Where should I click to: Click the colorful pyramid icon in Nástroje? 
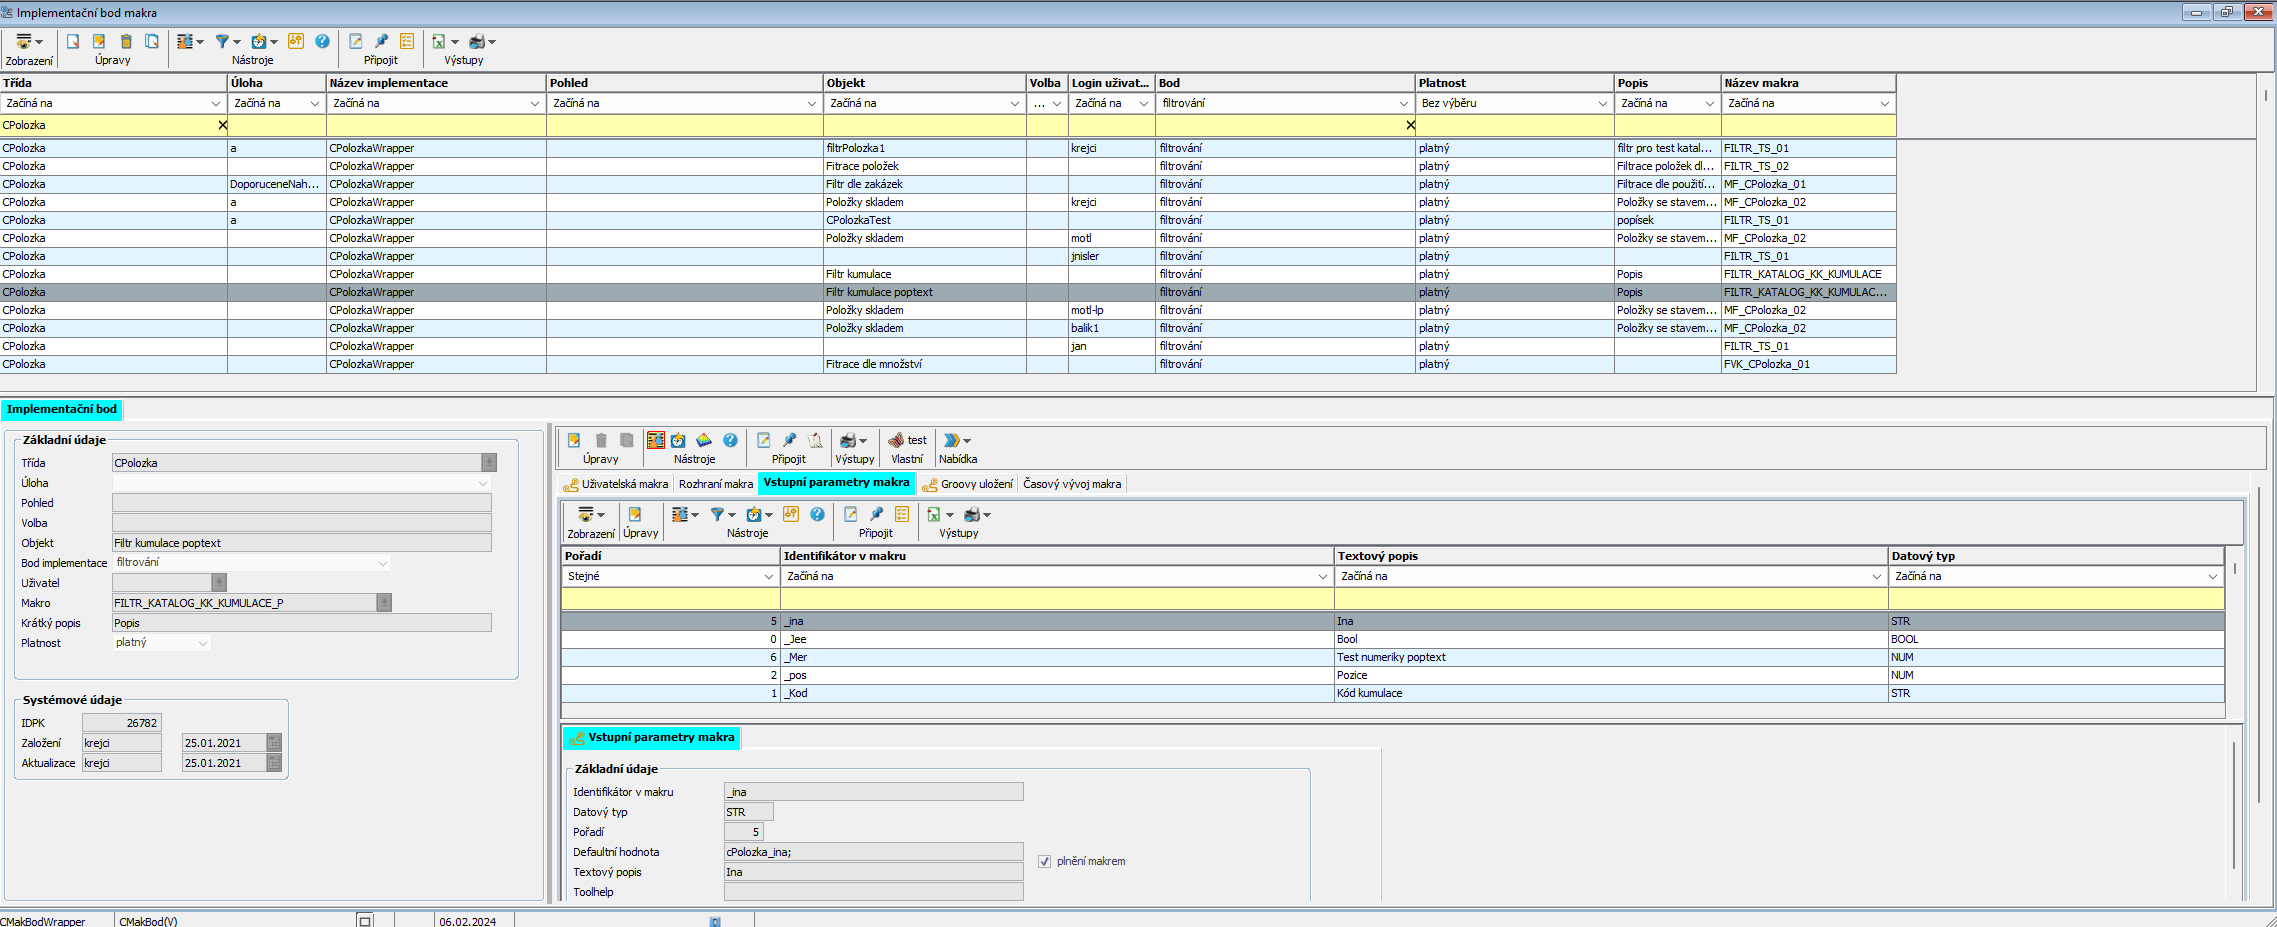tap(704, 440)
